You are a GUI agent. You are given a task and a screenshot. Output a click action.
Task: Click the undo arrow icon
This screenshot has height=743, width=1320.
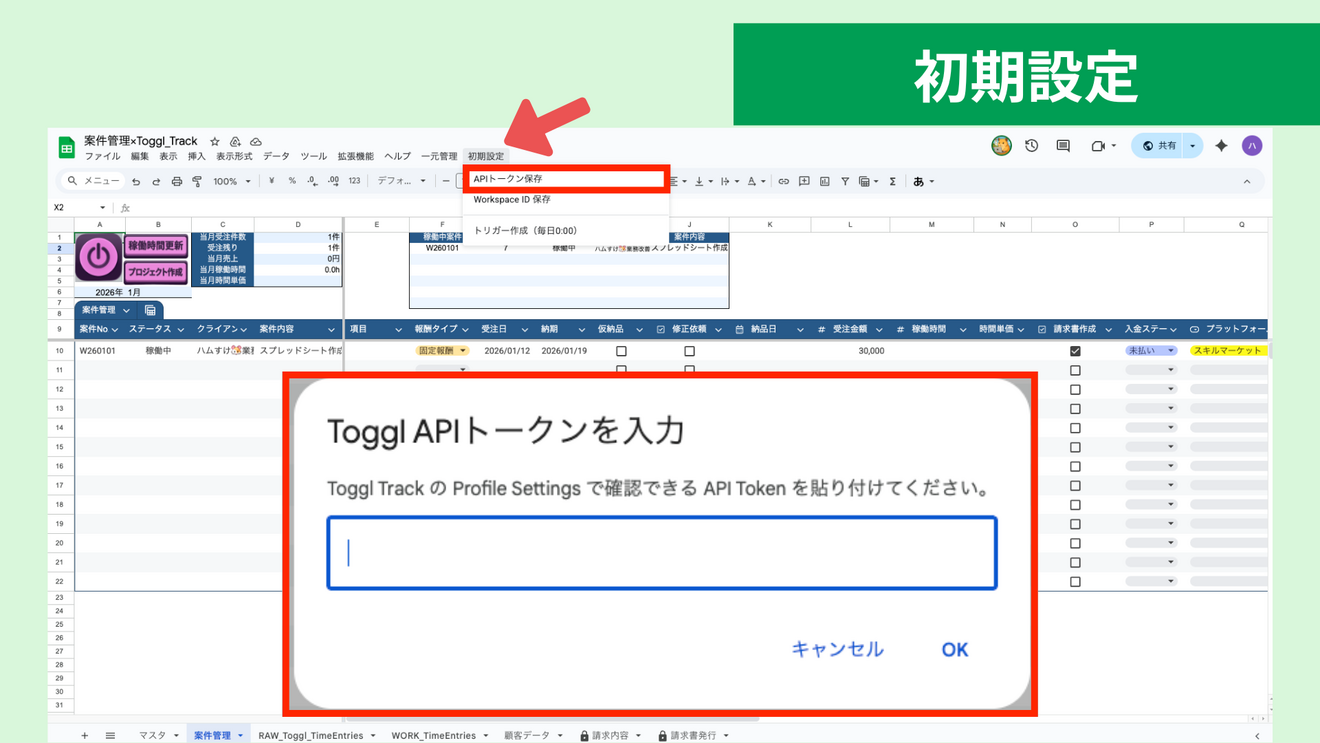134,181
